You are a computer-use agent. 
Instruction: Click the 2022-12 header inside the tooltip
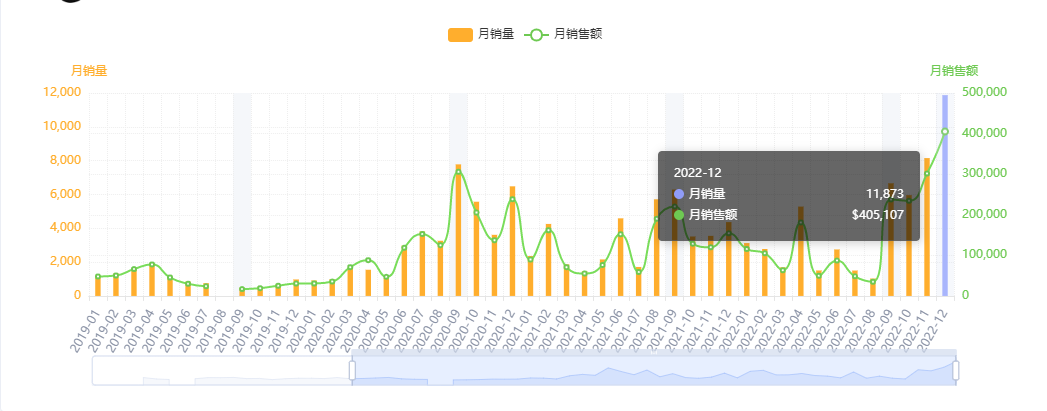click(698, 173)
